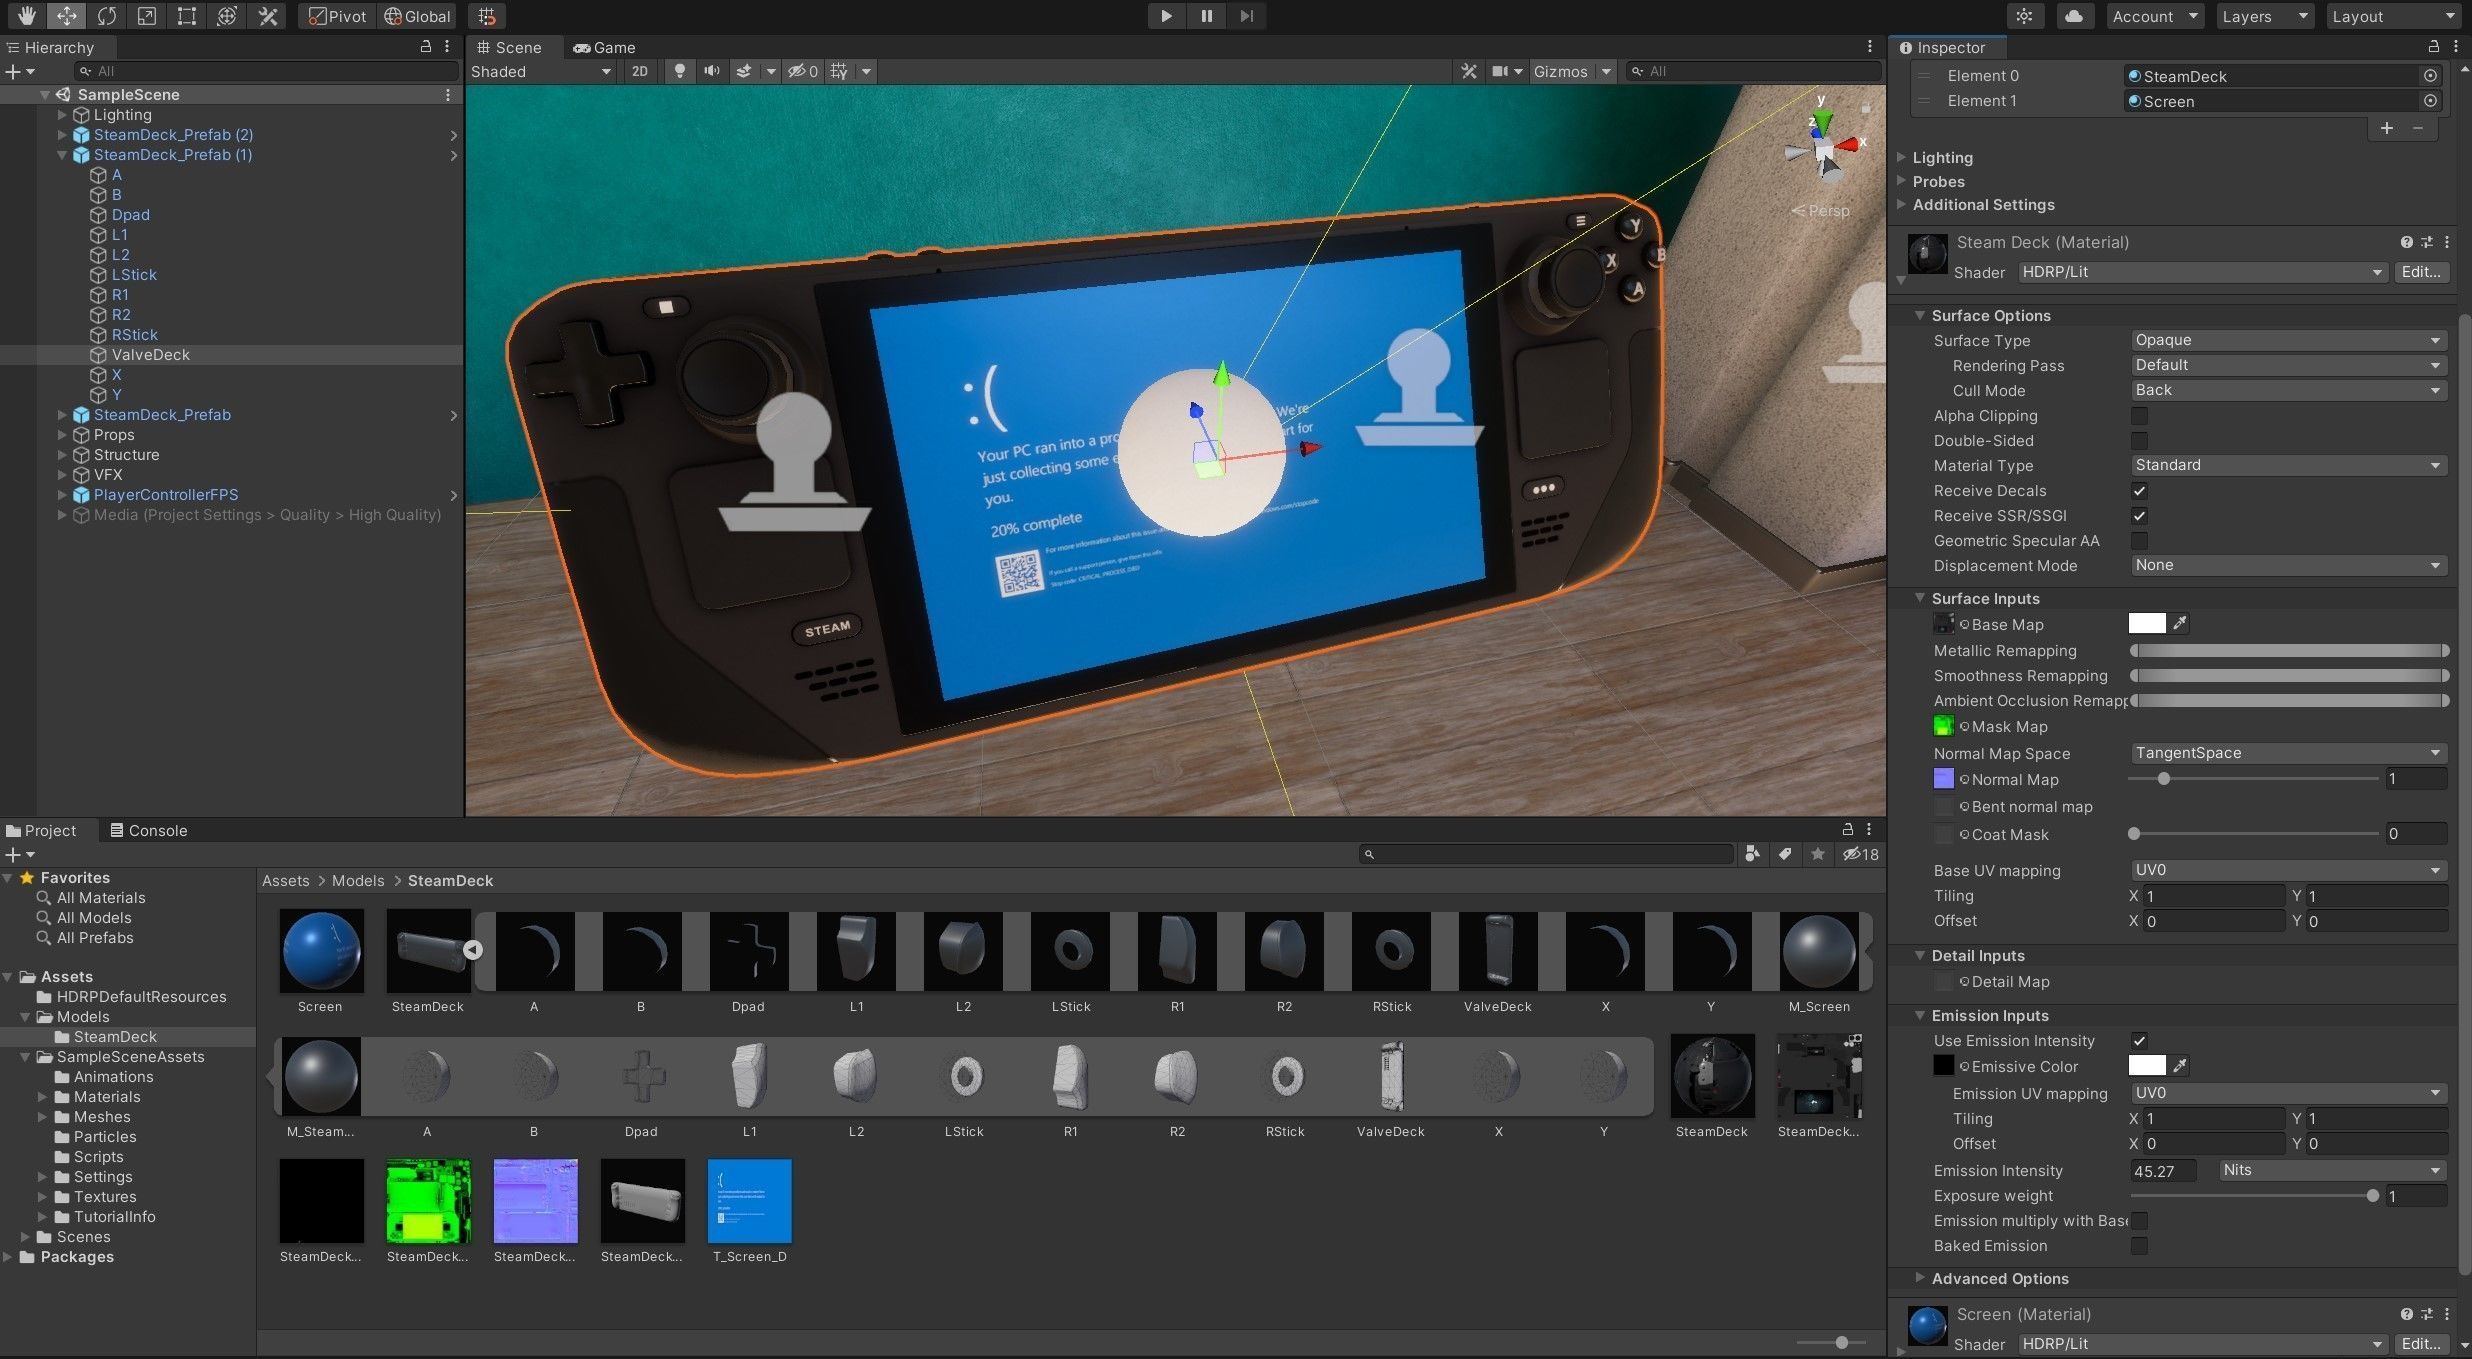This screenshot has height=1359, width=2472.
Task: Toggle Gizmos in scene view
Action: (x=1560, y=71)
